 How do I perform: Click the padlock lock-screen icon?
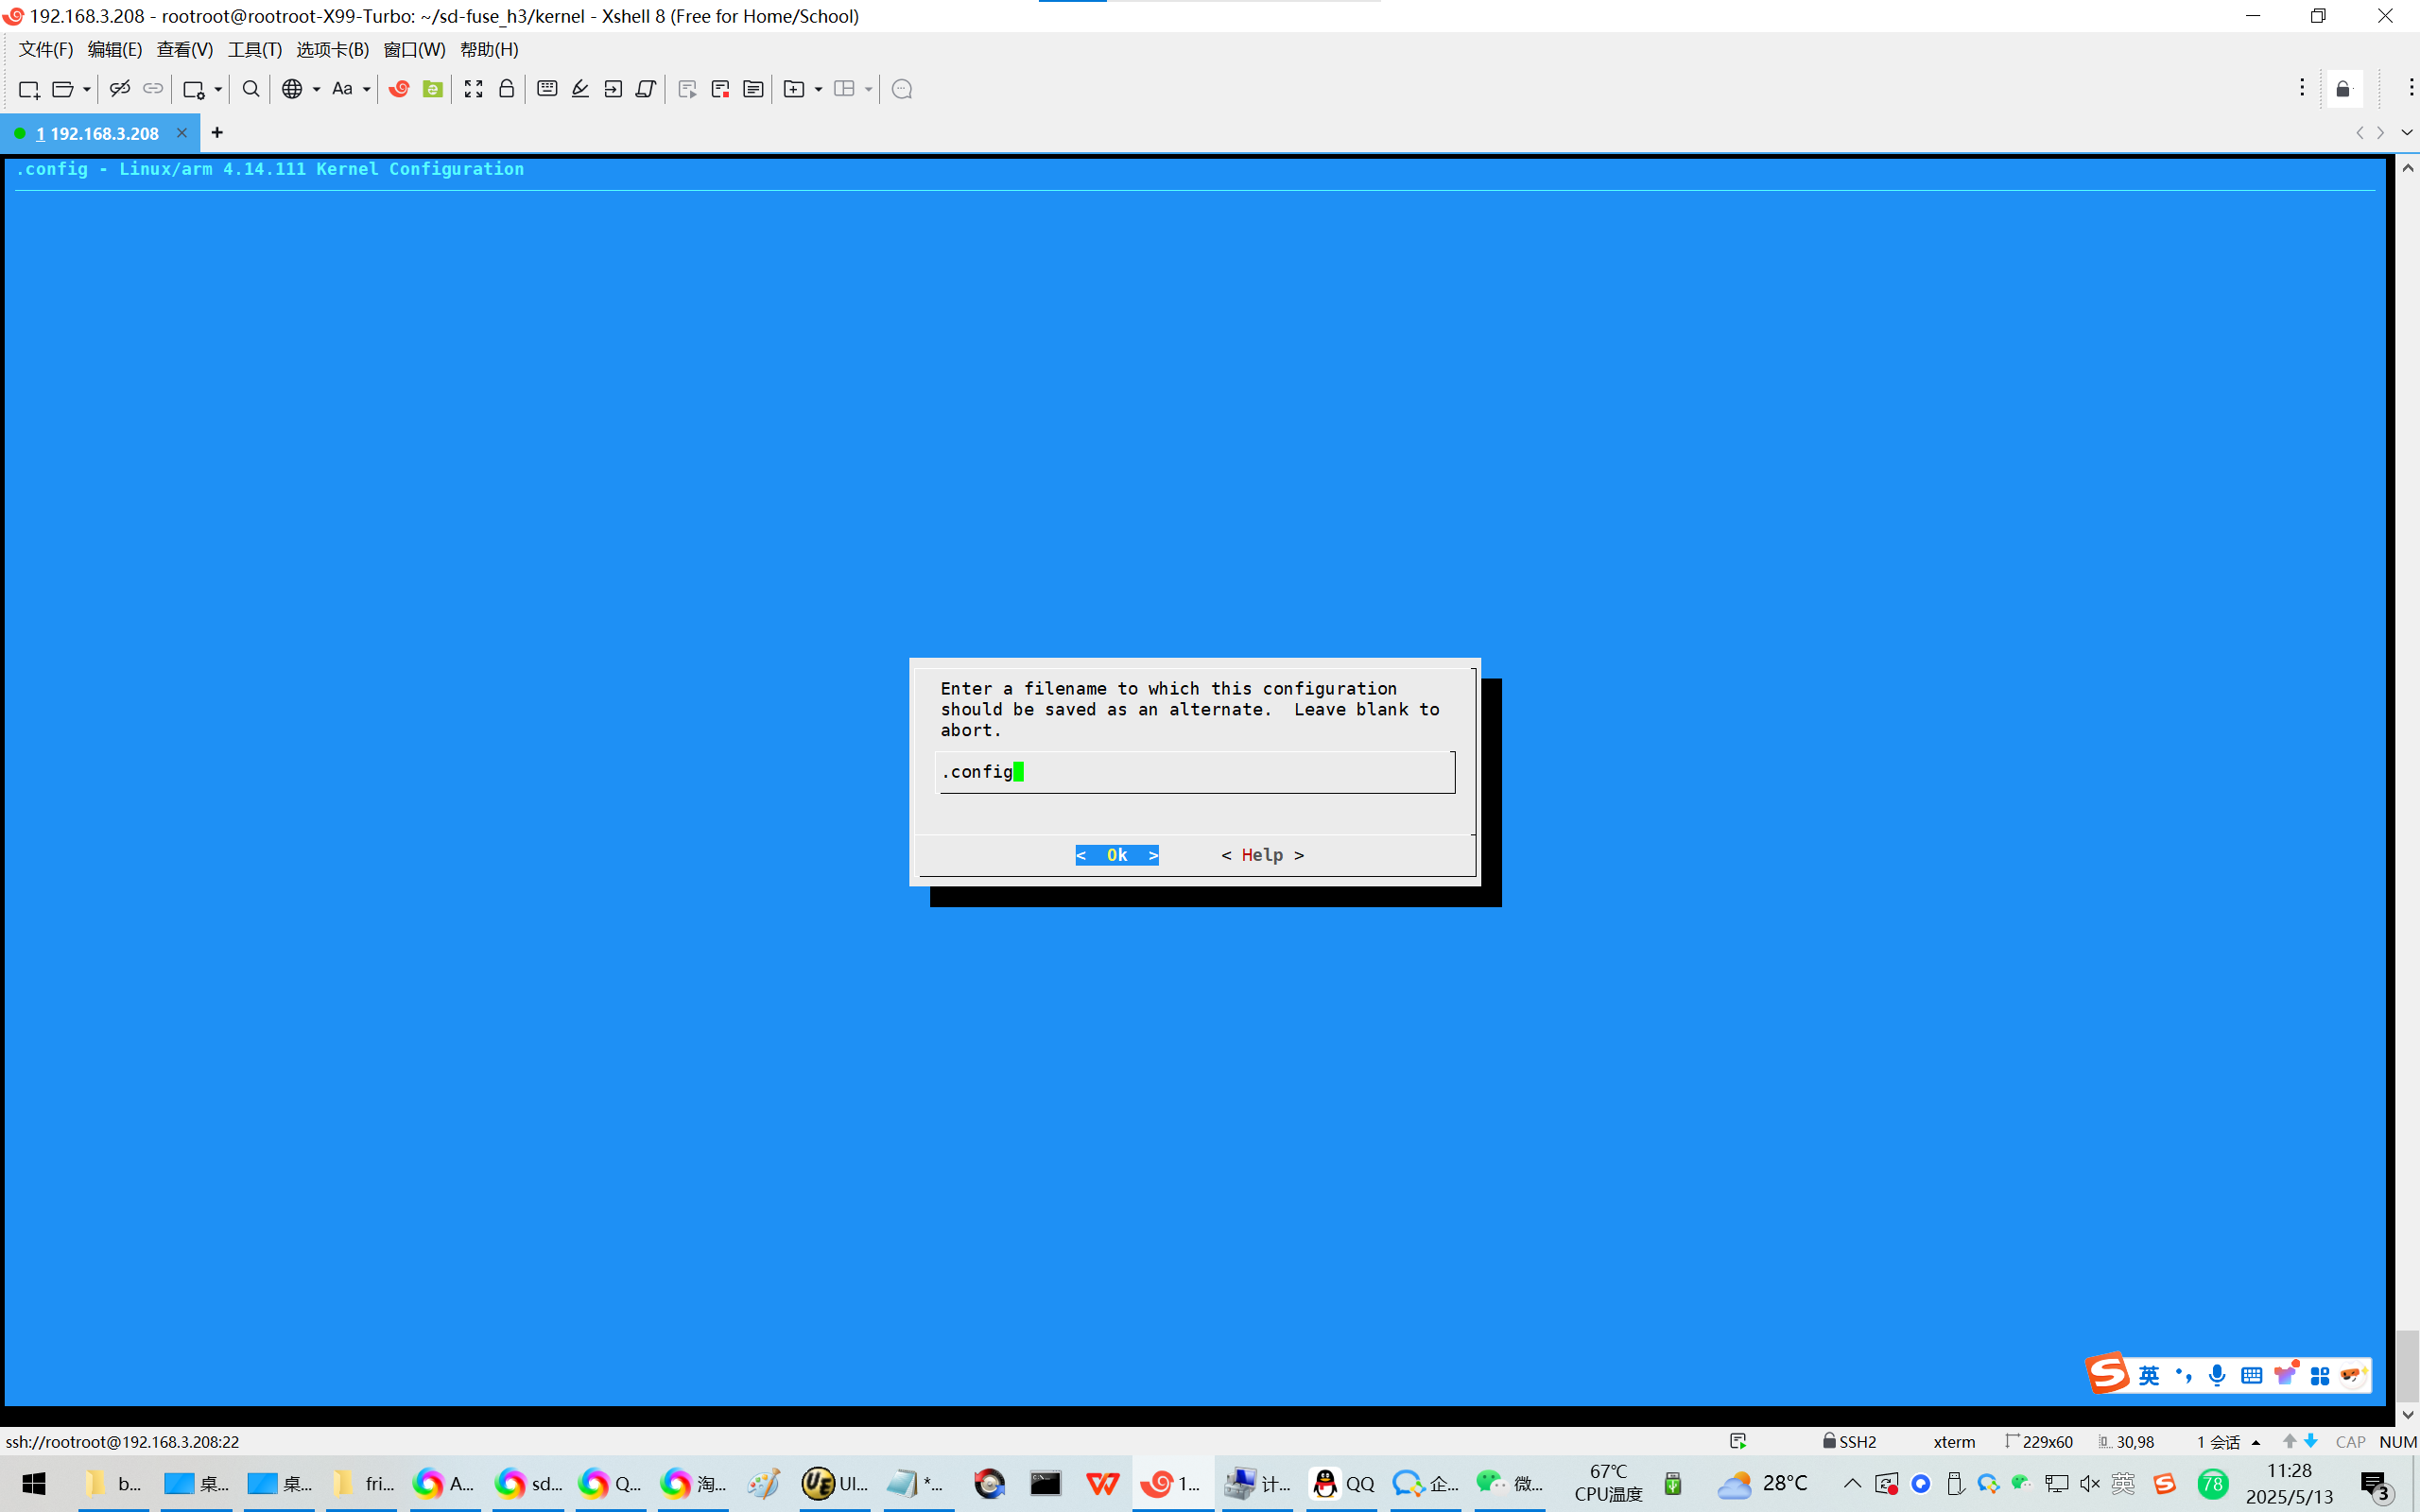tap(506, 89)
